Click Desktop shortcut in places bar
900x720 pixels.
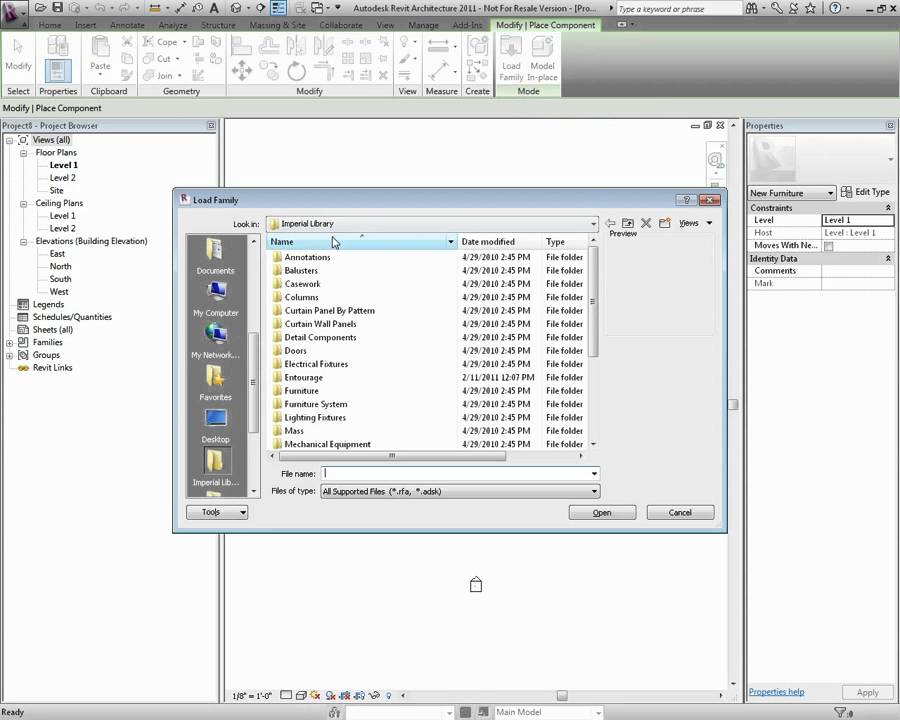[x=215, y=425]
